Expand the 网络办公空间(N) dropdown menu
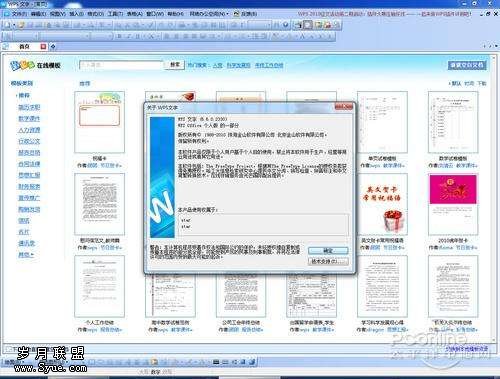 pyautogui.click(x=209, y=14)
